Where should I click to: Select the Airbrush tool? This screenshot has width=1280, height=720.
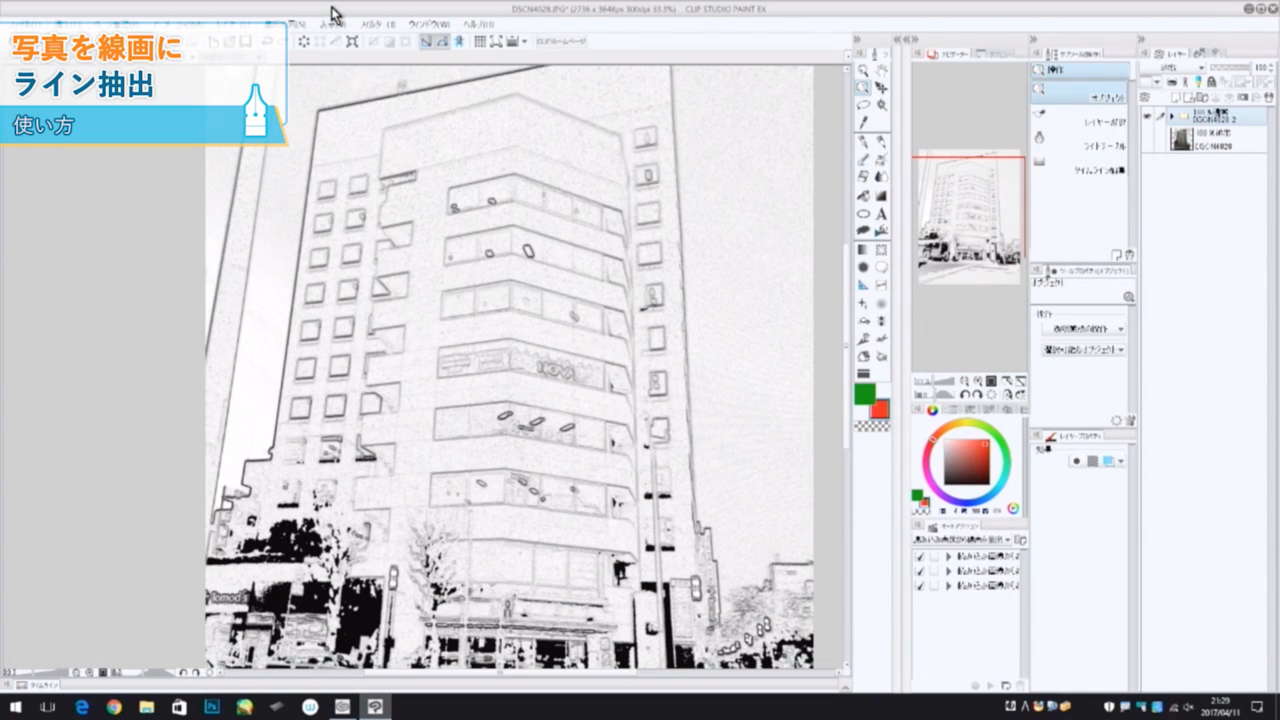tap(881, 160)
